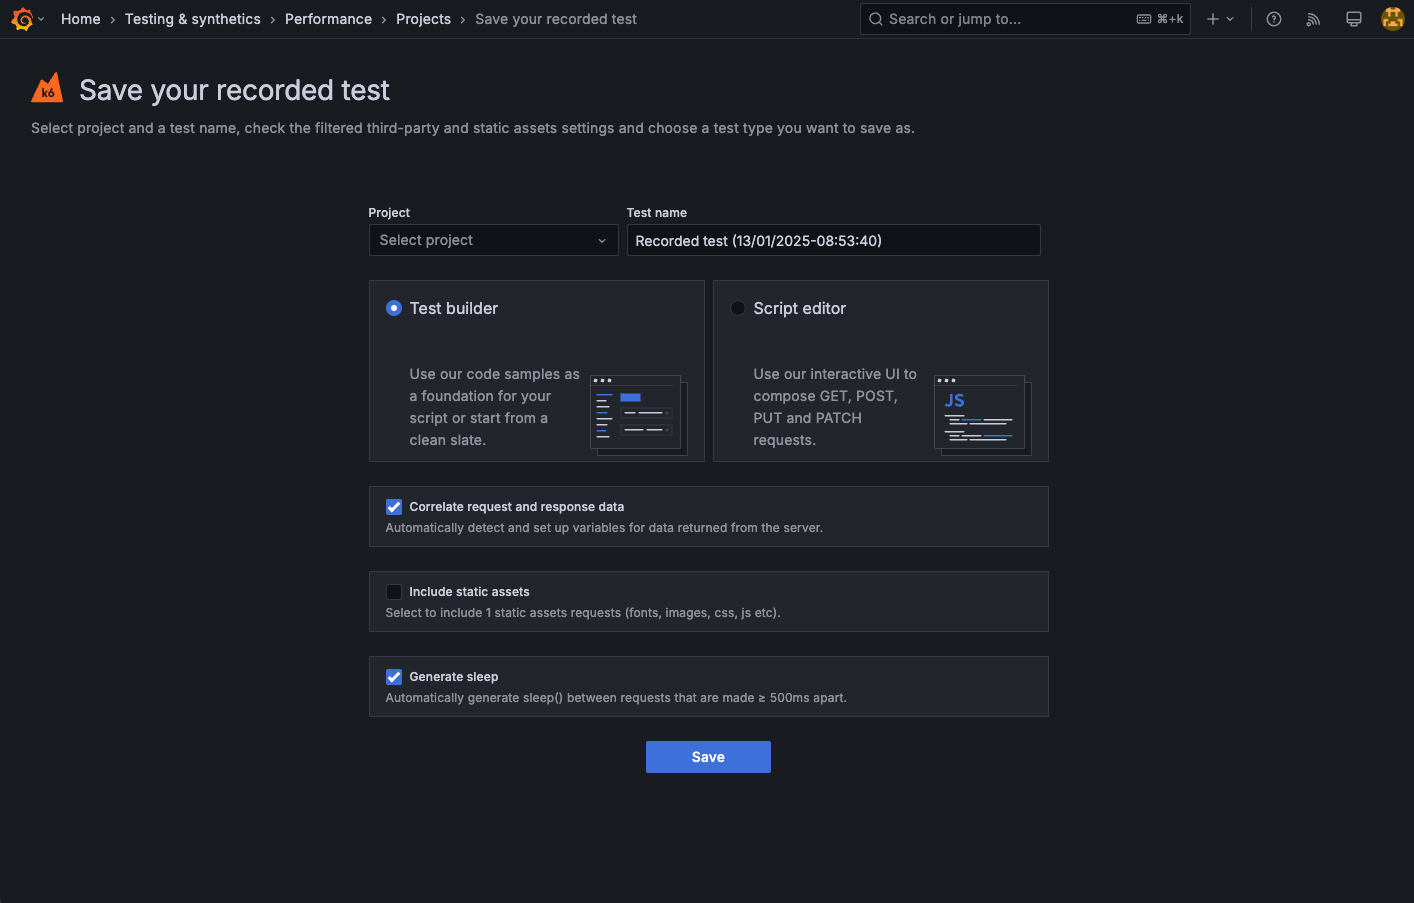Open the user avatar profile menu

tap(1393, 19)
